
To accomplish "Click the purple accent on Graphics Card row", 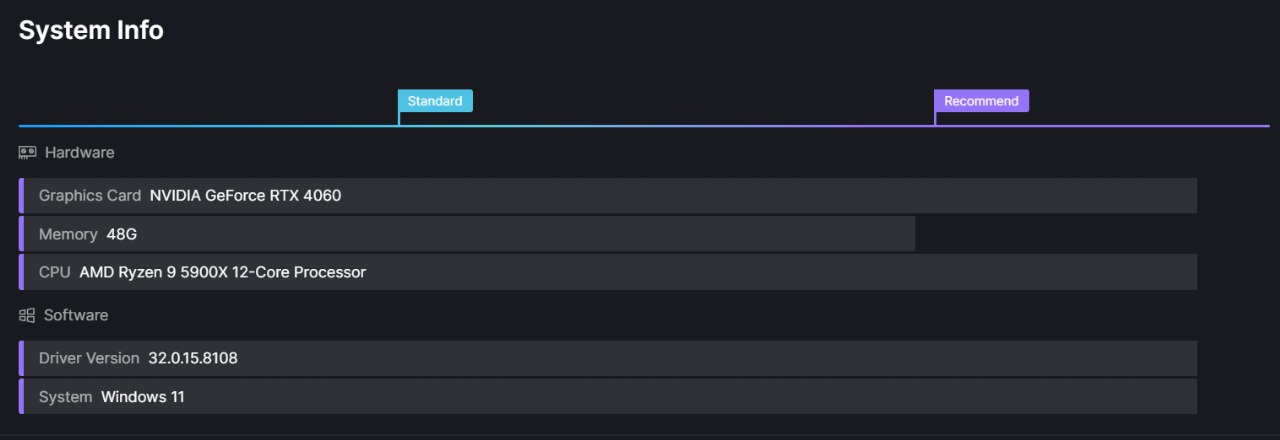I will pos(21,196).
